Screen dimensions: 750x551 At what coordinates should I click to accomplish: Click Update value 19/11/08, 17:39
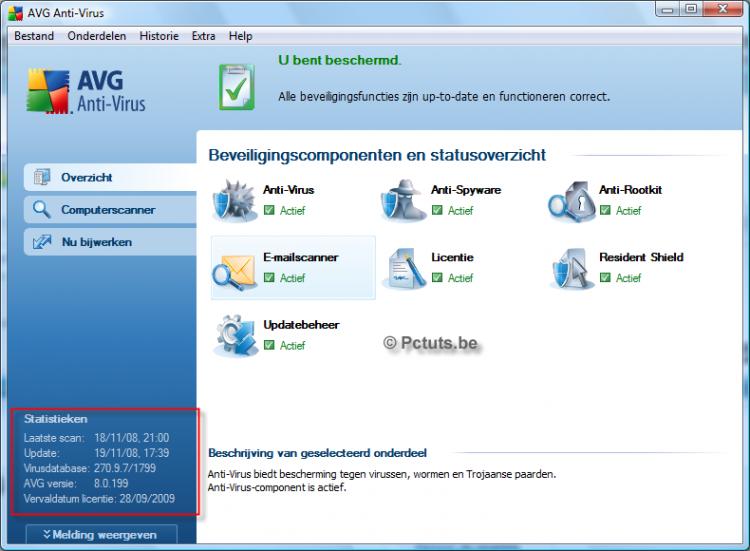pyautogui.click(x=132, y=453)
